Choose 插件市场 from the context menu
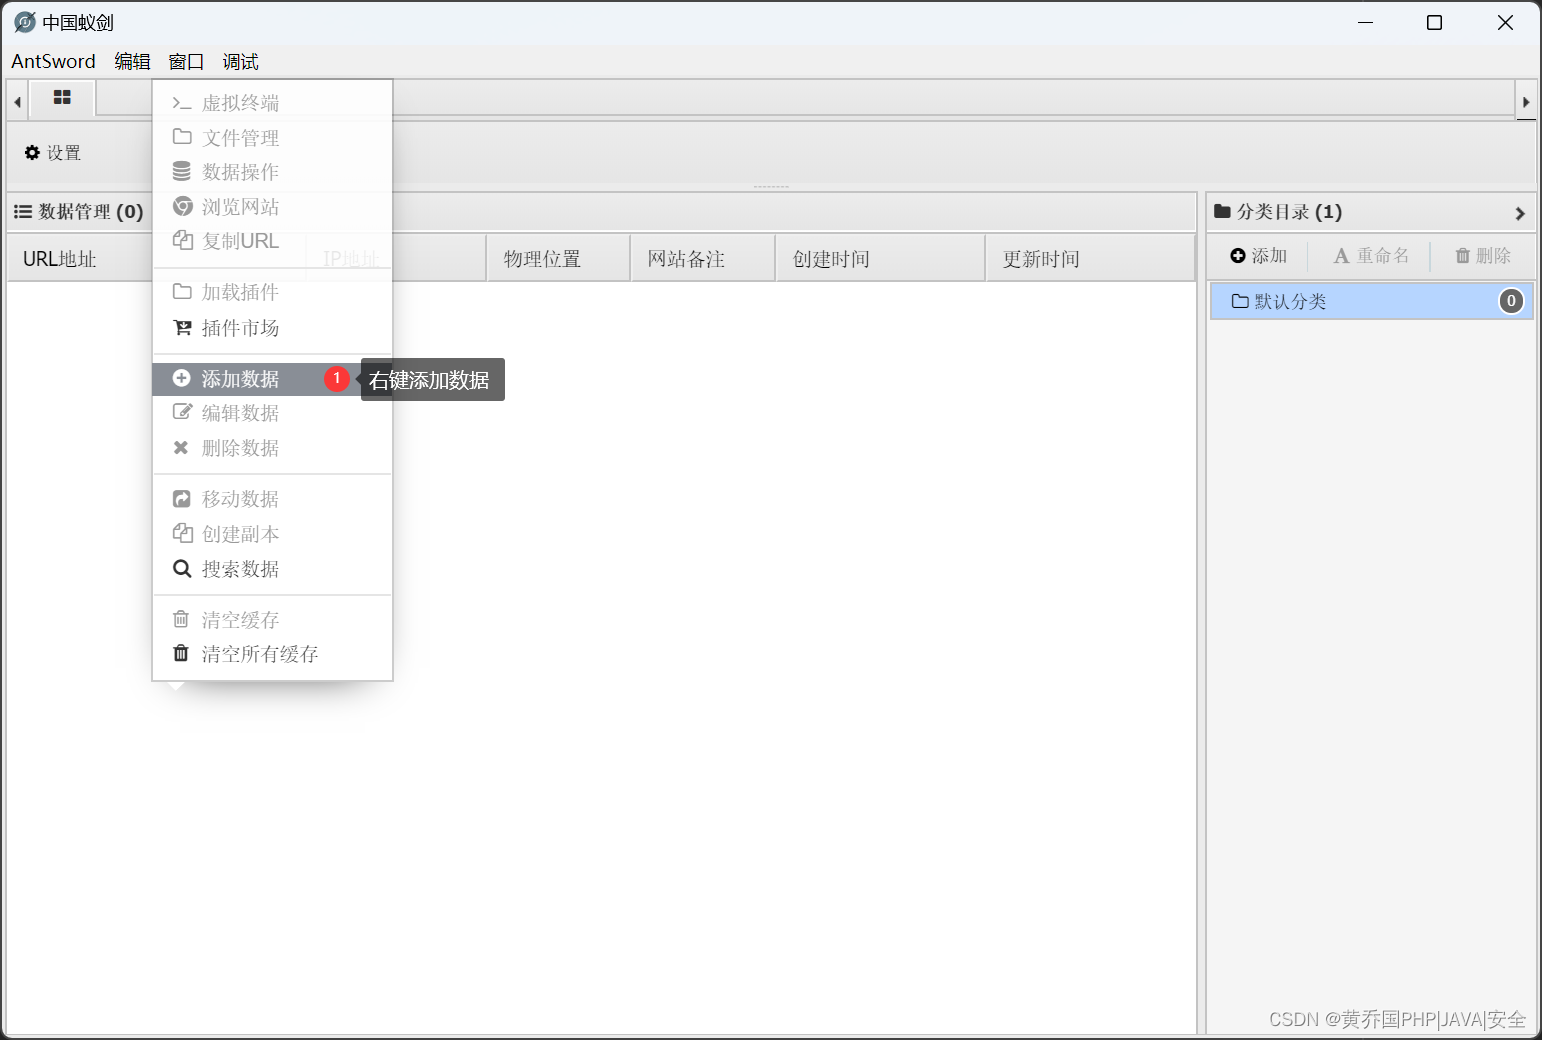The width and height of the screenshot is (1542, 1040). pos(272,328)
